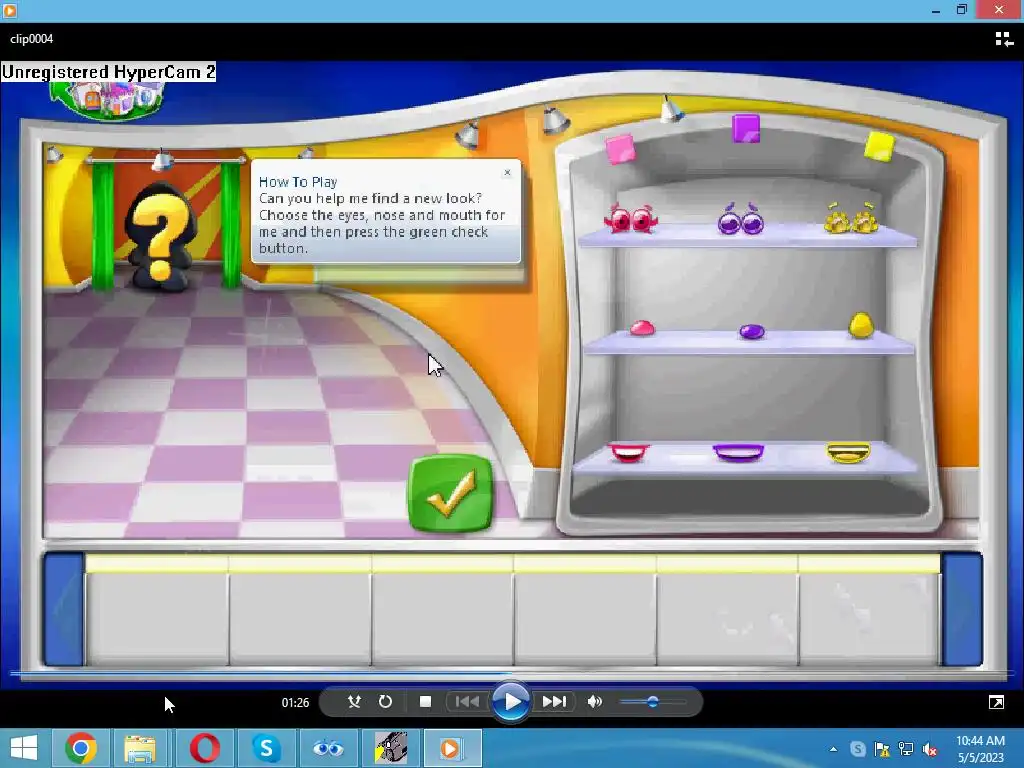Open the Windows Start menu
The height and width of the screenshot is (768, 1024).
(24, 748)
